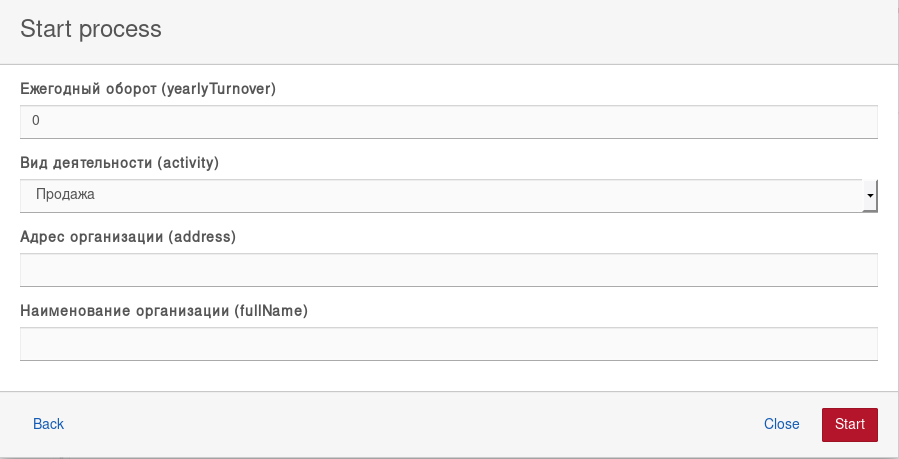Click right end of yearlyTurnover field

tap(860, 122)
